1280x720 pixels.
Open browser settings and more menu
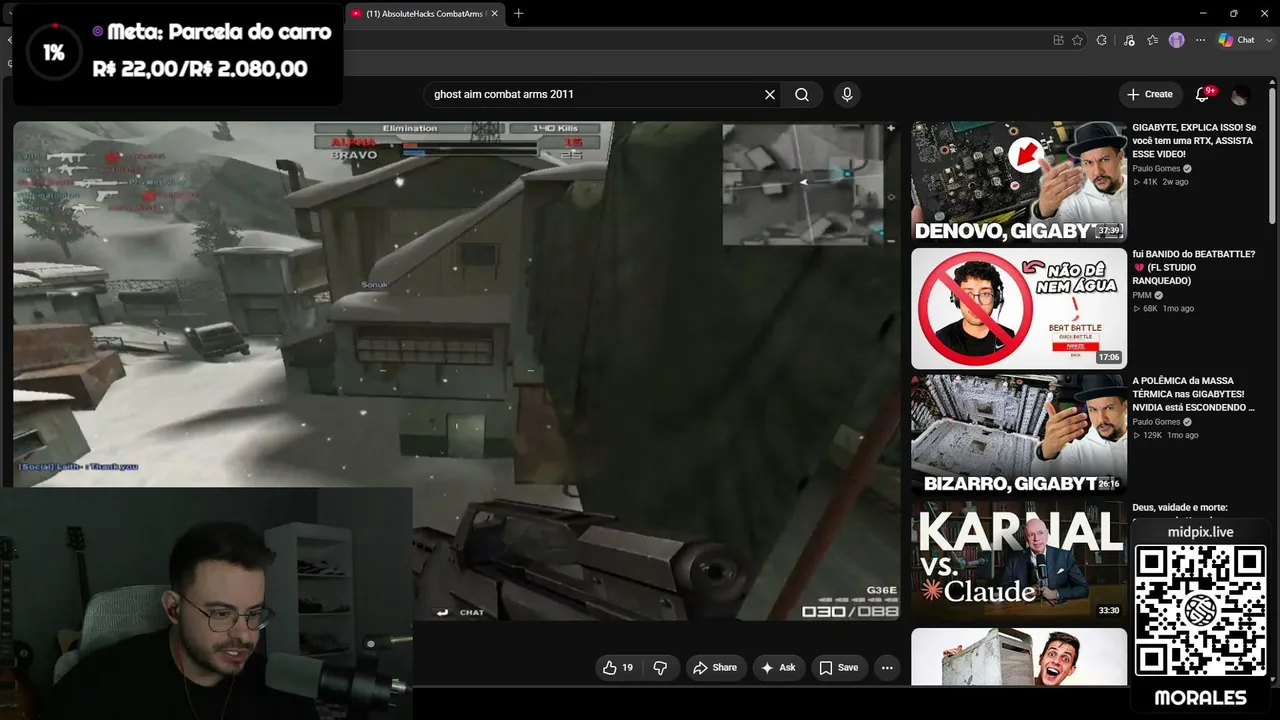point(1200,40)
